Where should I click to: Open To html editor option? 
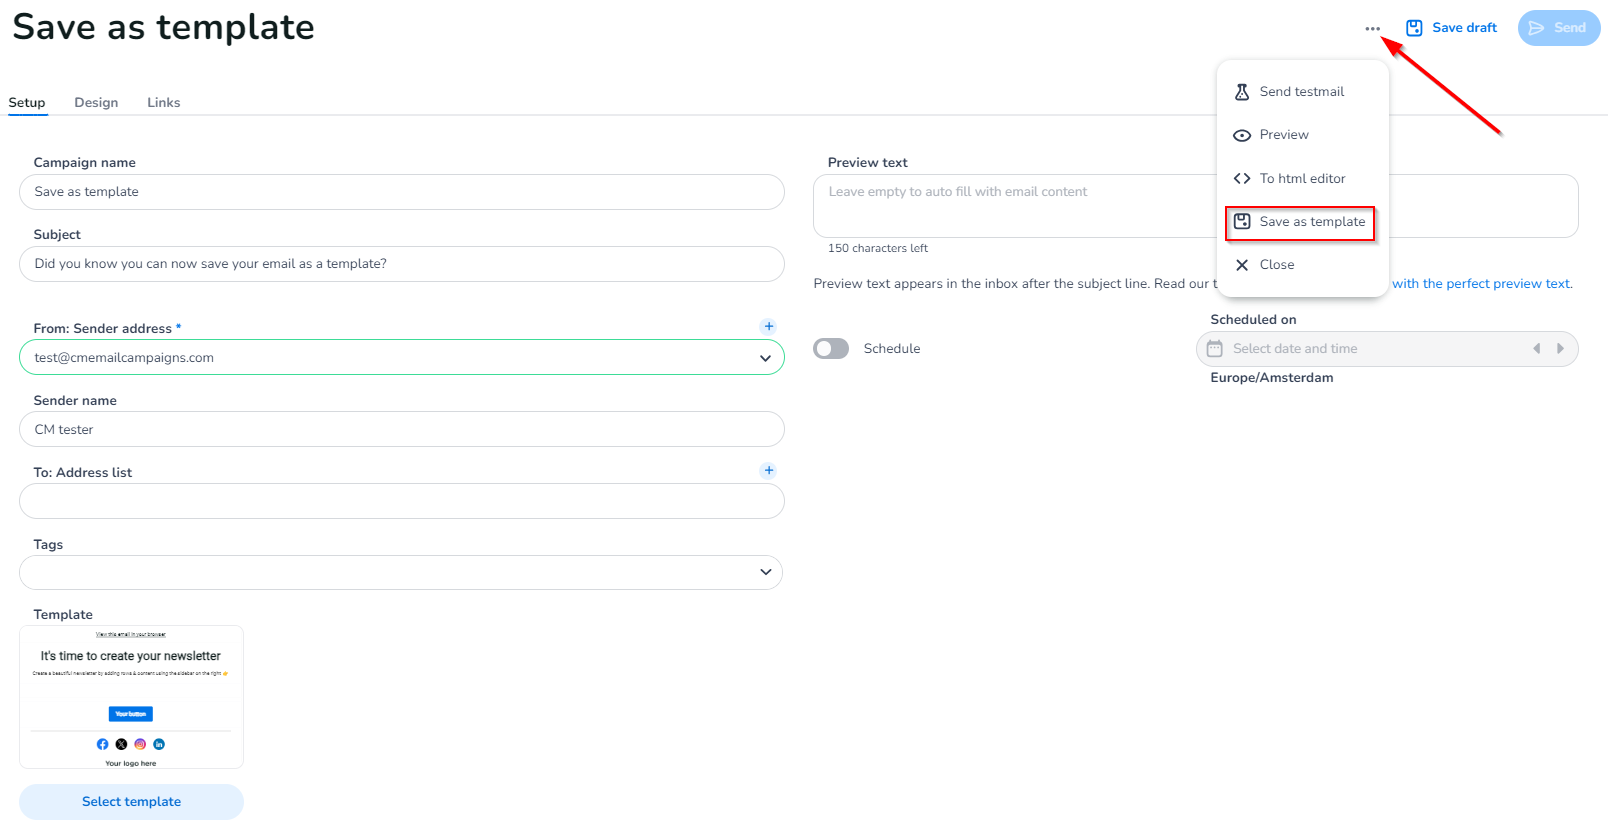coord(1301,179)
